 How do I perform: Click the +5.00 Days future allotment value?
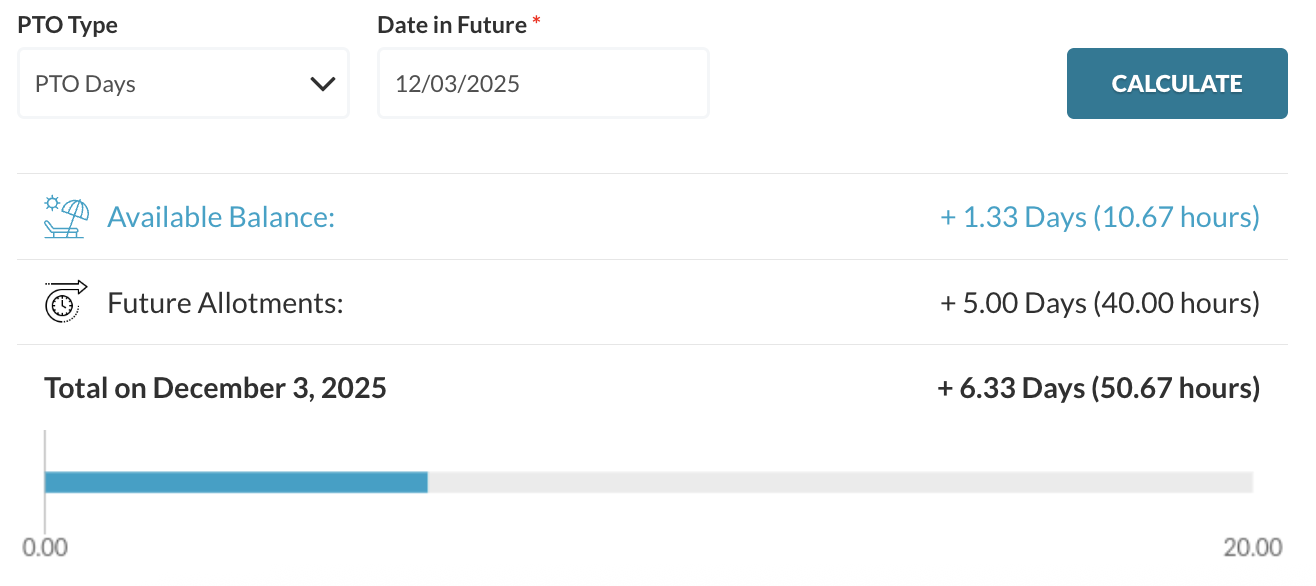click(1100, 303)
